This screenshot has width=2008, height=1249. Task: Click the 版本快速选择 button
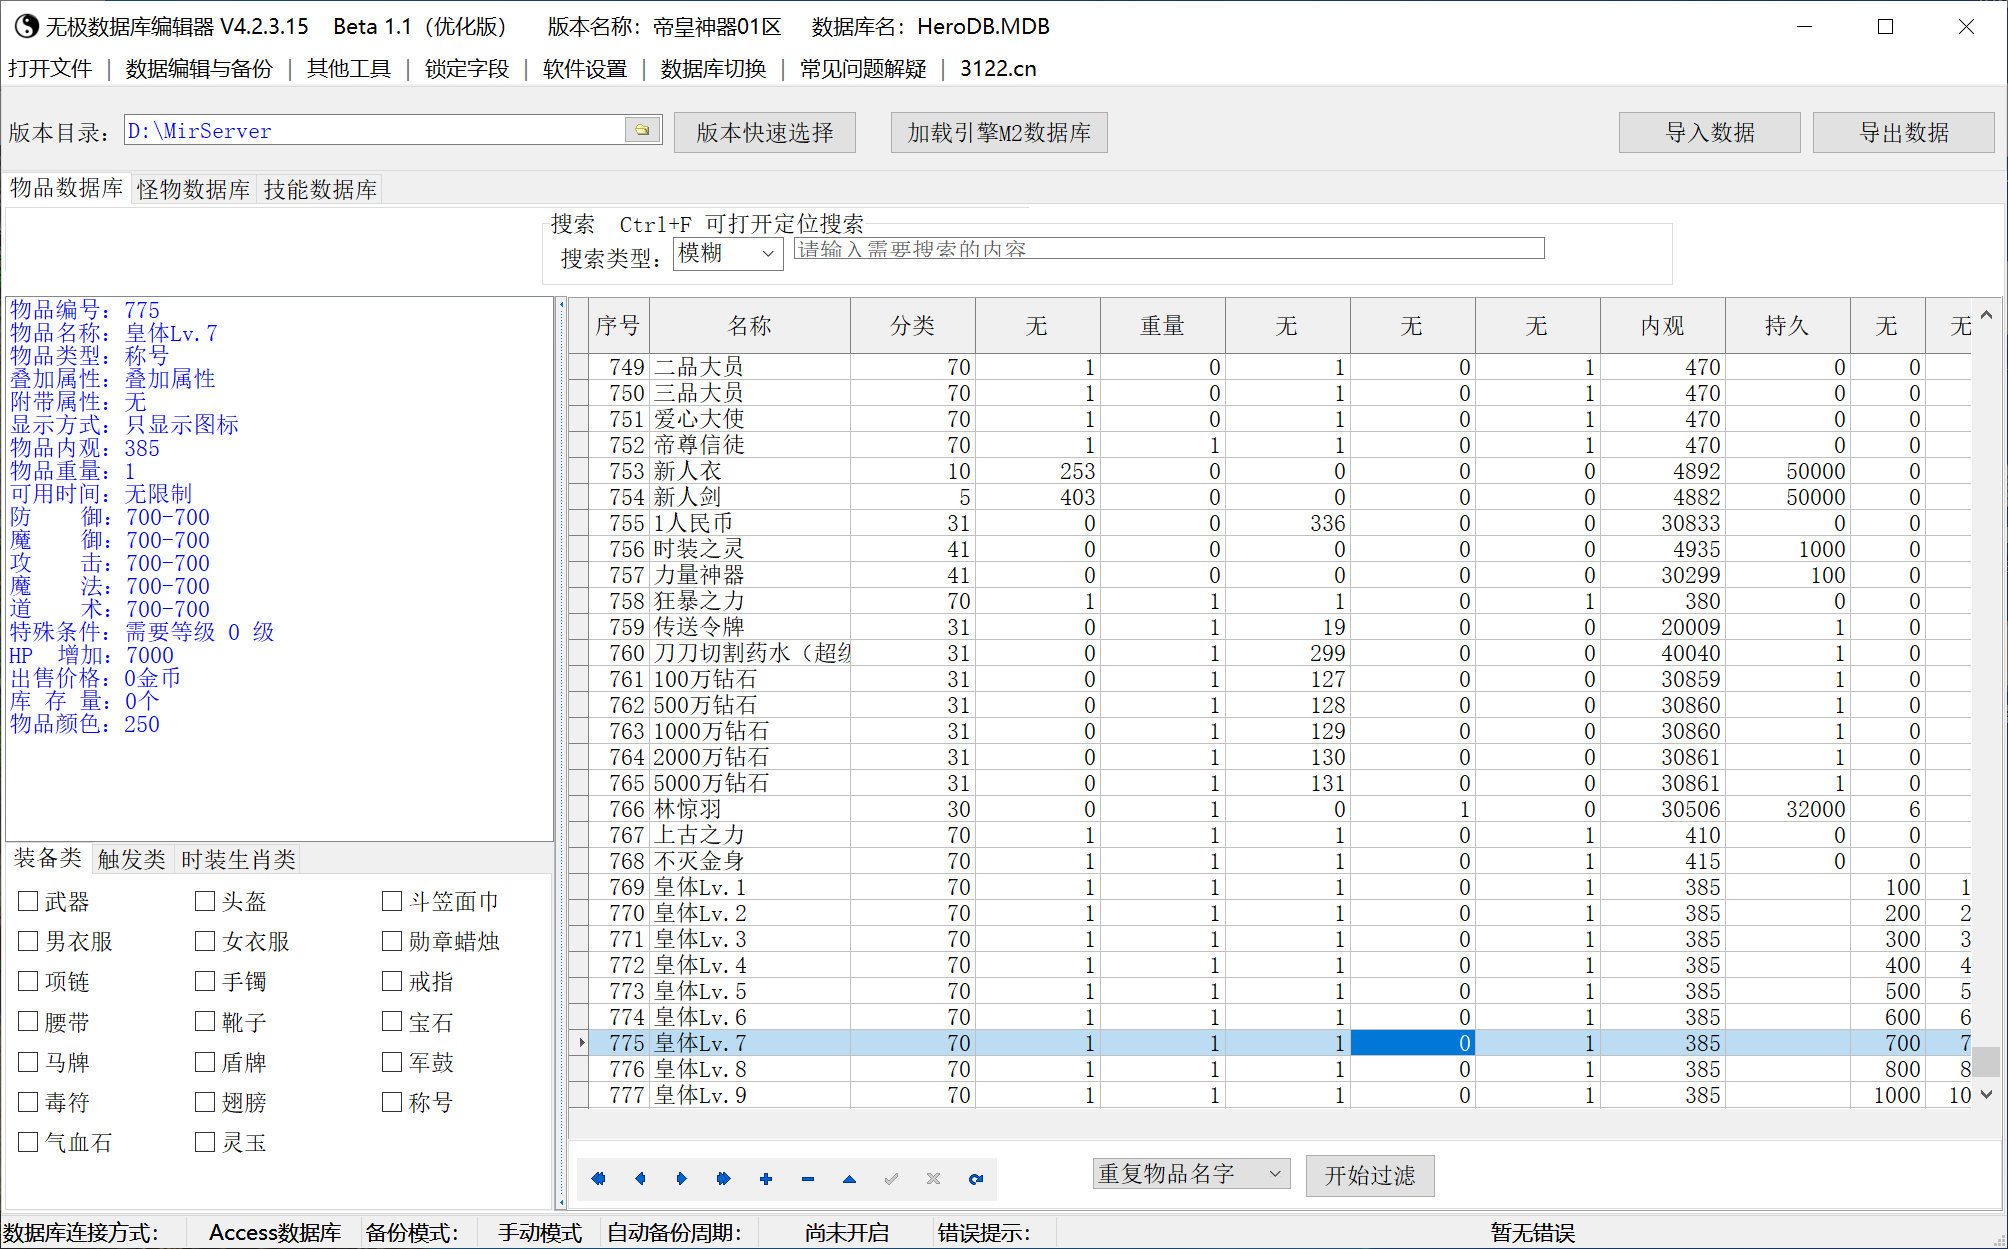765,132
